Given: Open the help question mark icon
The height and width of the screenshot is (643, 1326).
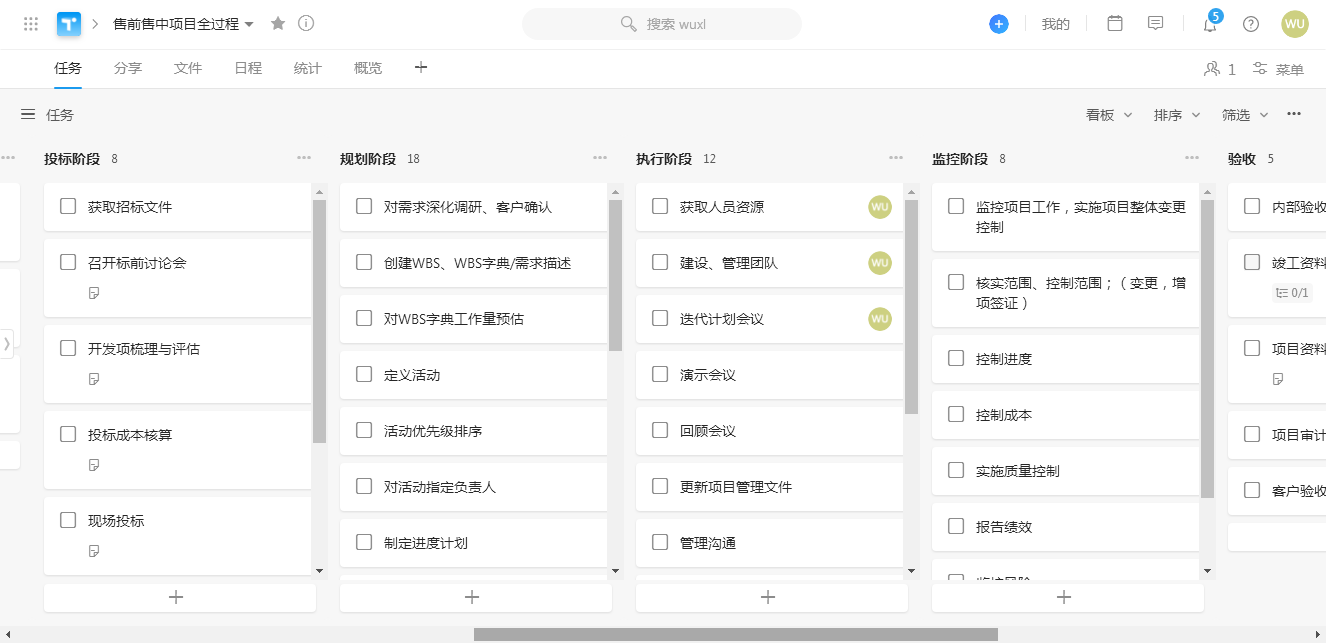Looking at the screenshot, I should tap(1251, 24).
